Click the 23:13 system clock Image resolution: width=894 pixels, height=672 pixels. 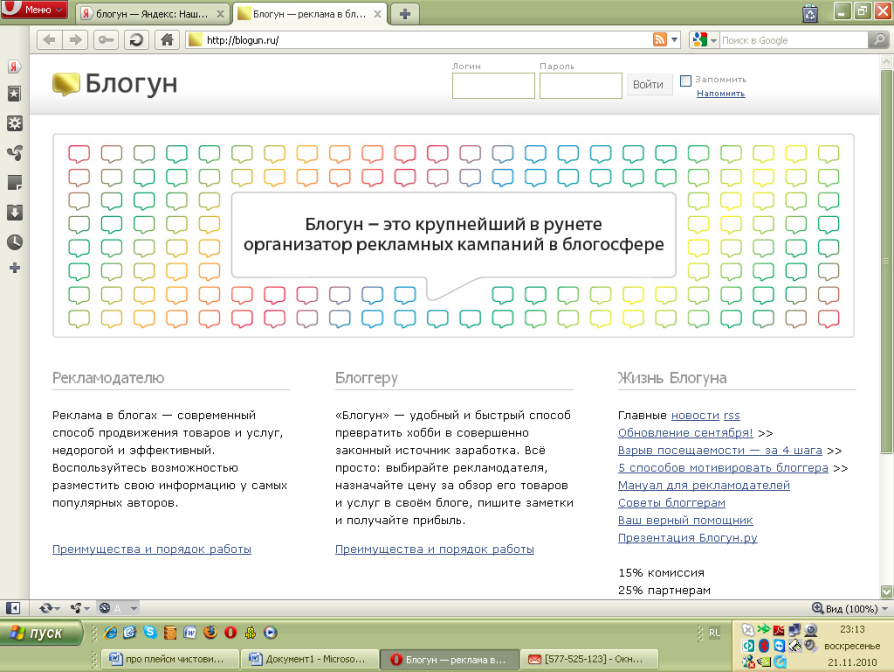[852, 629]
